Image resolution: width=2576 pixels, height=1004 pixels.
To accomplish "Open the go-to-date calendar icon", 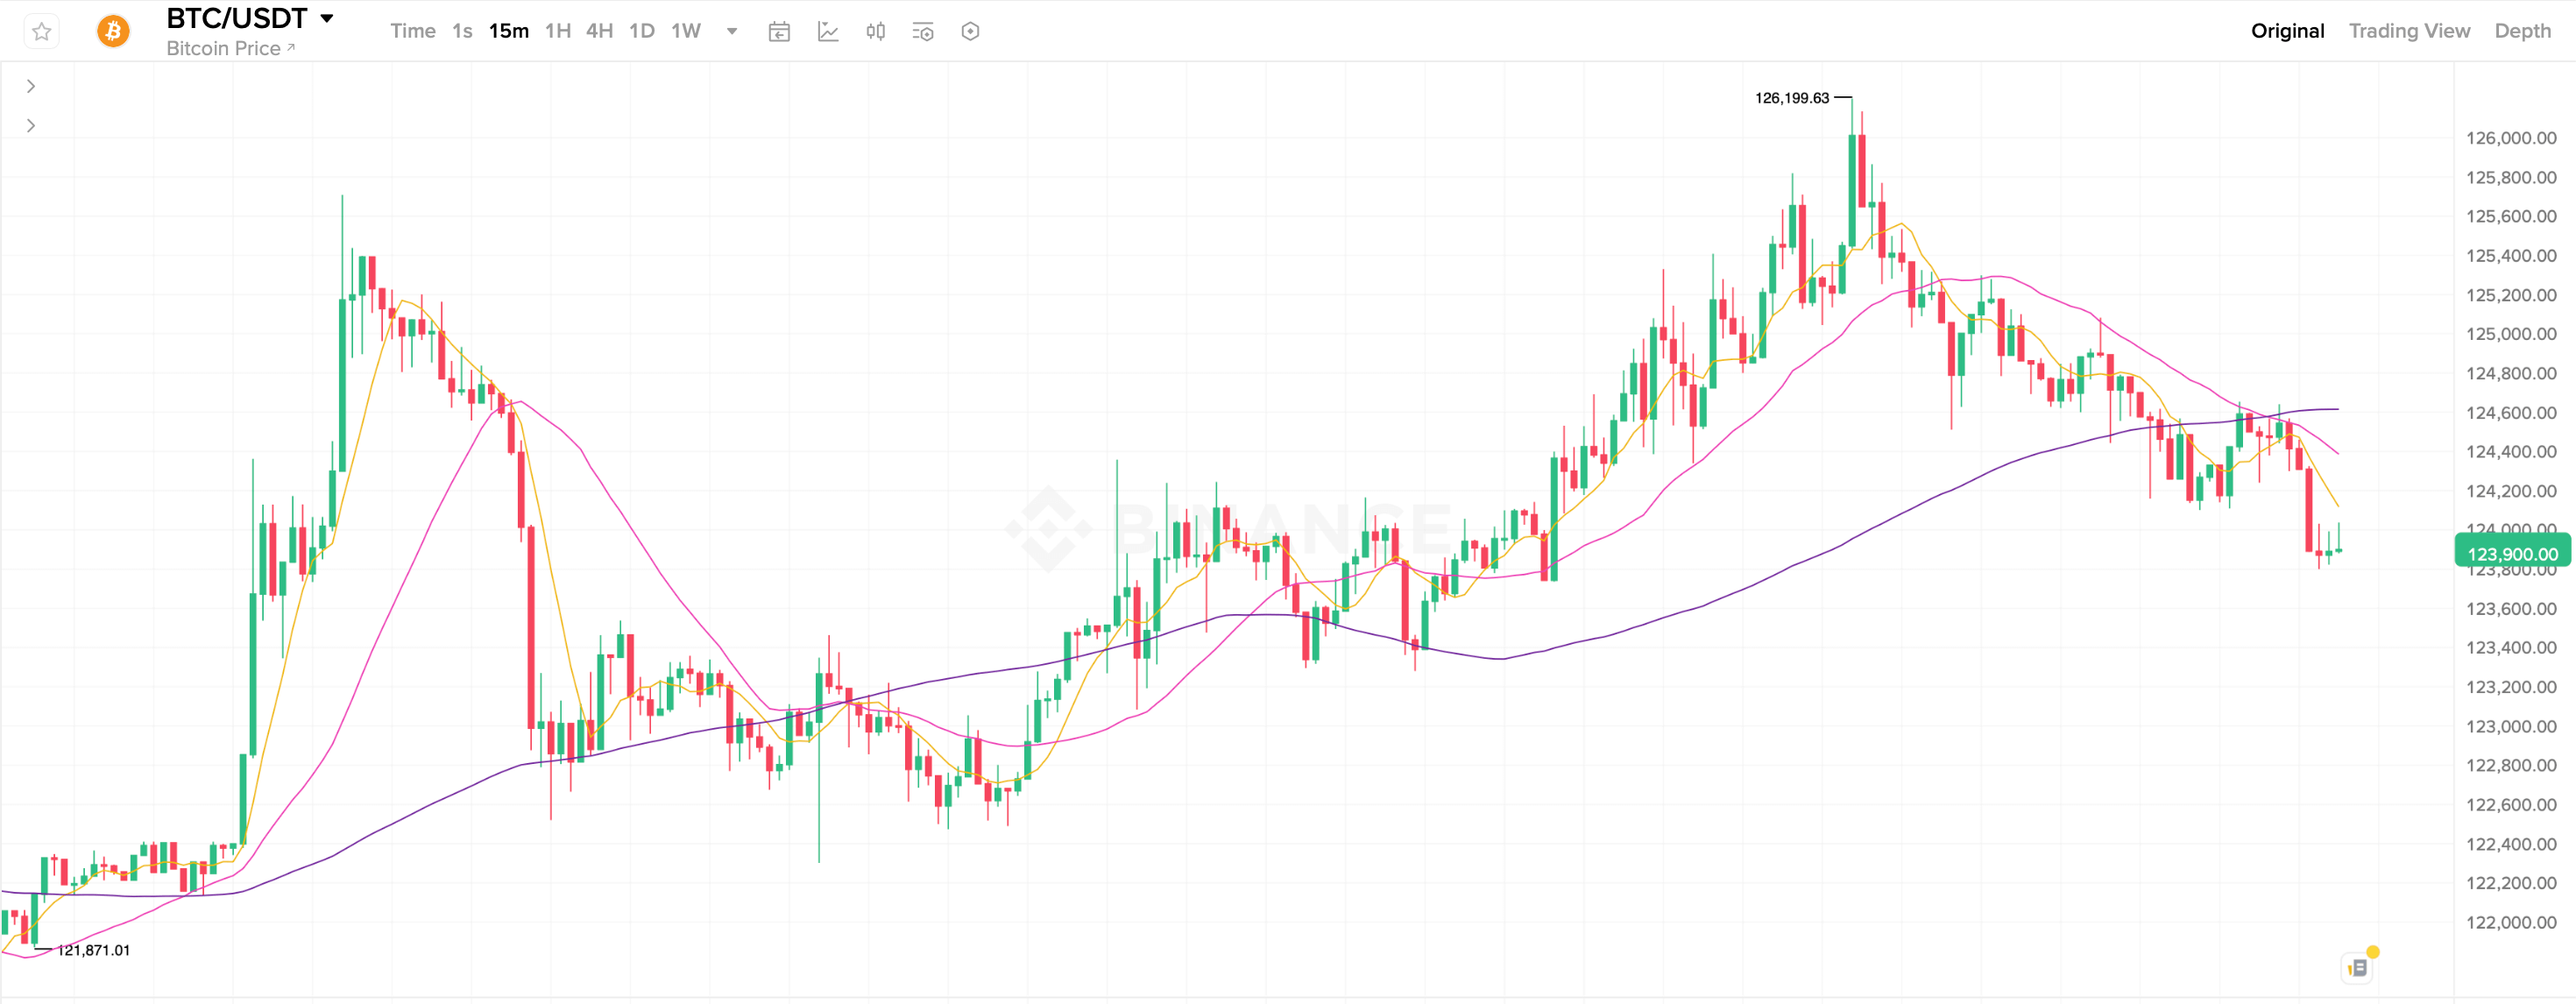I will [x=779, y=31].
